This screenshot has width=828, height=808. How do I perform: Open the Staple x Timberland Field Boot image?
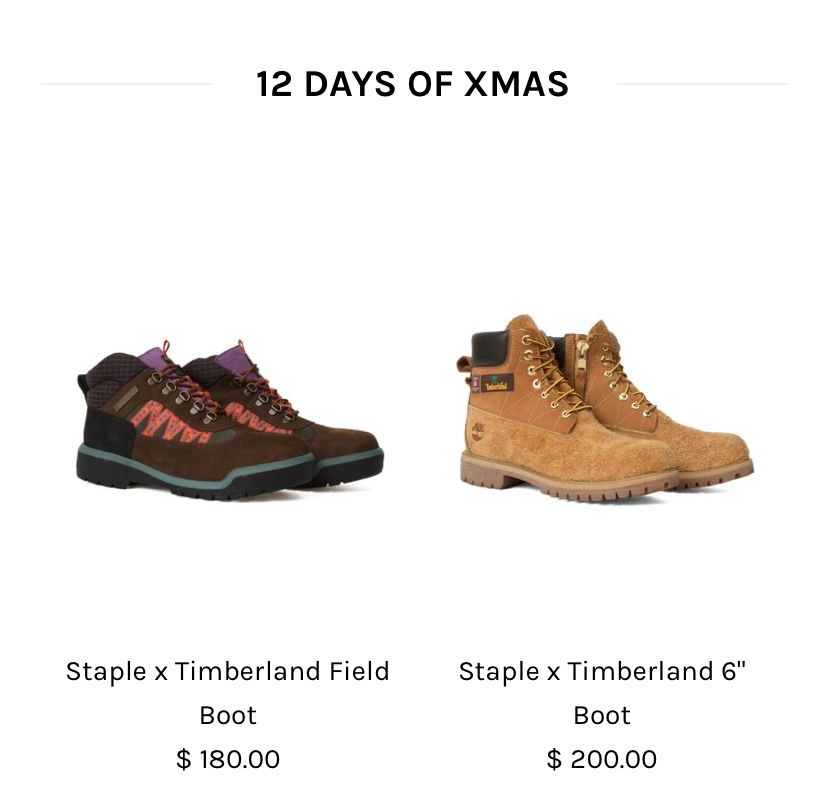(230, 420)
